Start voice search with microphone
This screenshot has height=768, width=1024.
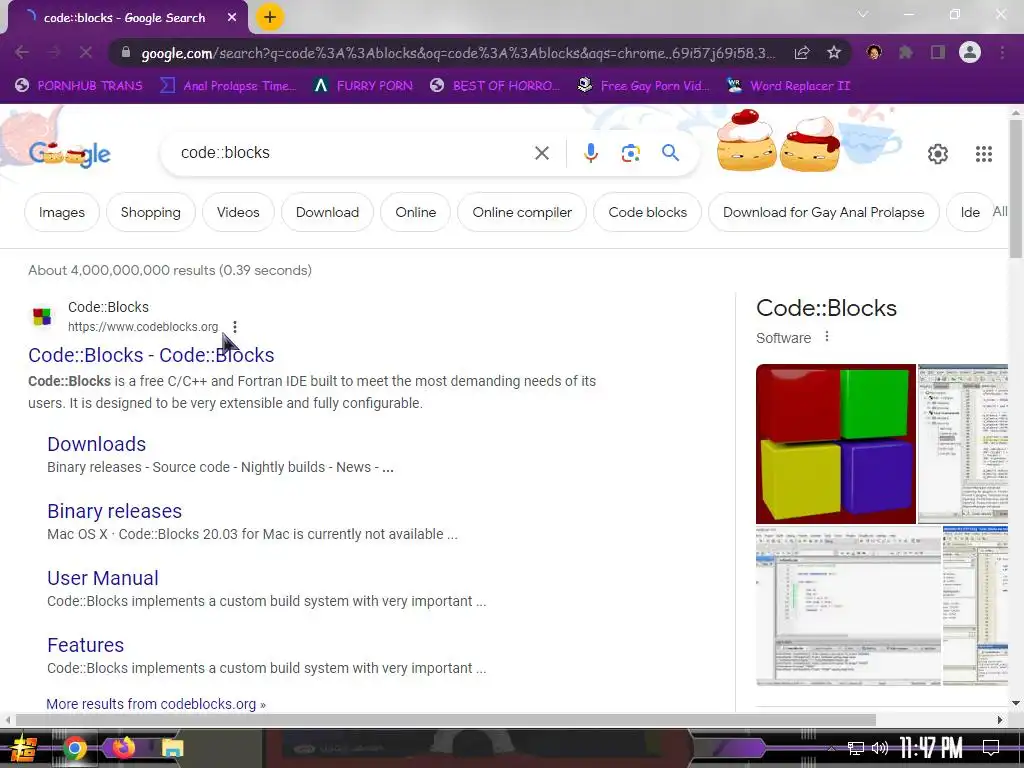click(x=590, y=153)
